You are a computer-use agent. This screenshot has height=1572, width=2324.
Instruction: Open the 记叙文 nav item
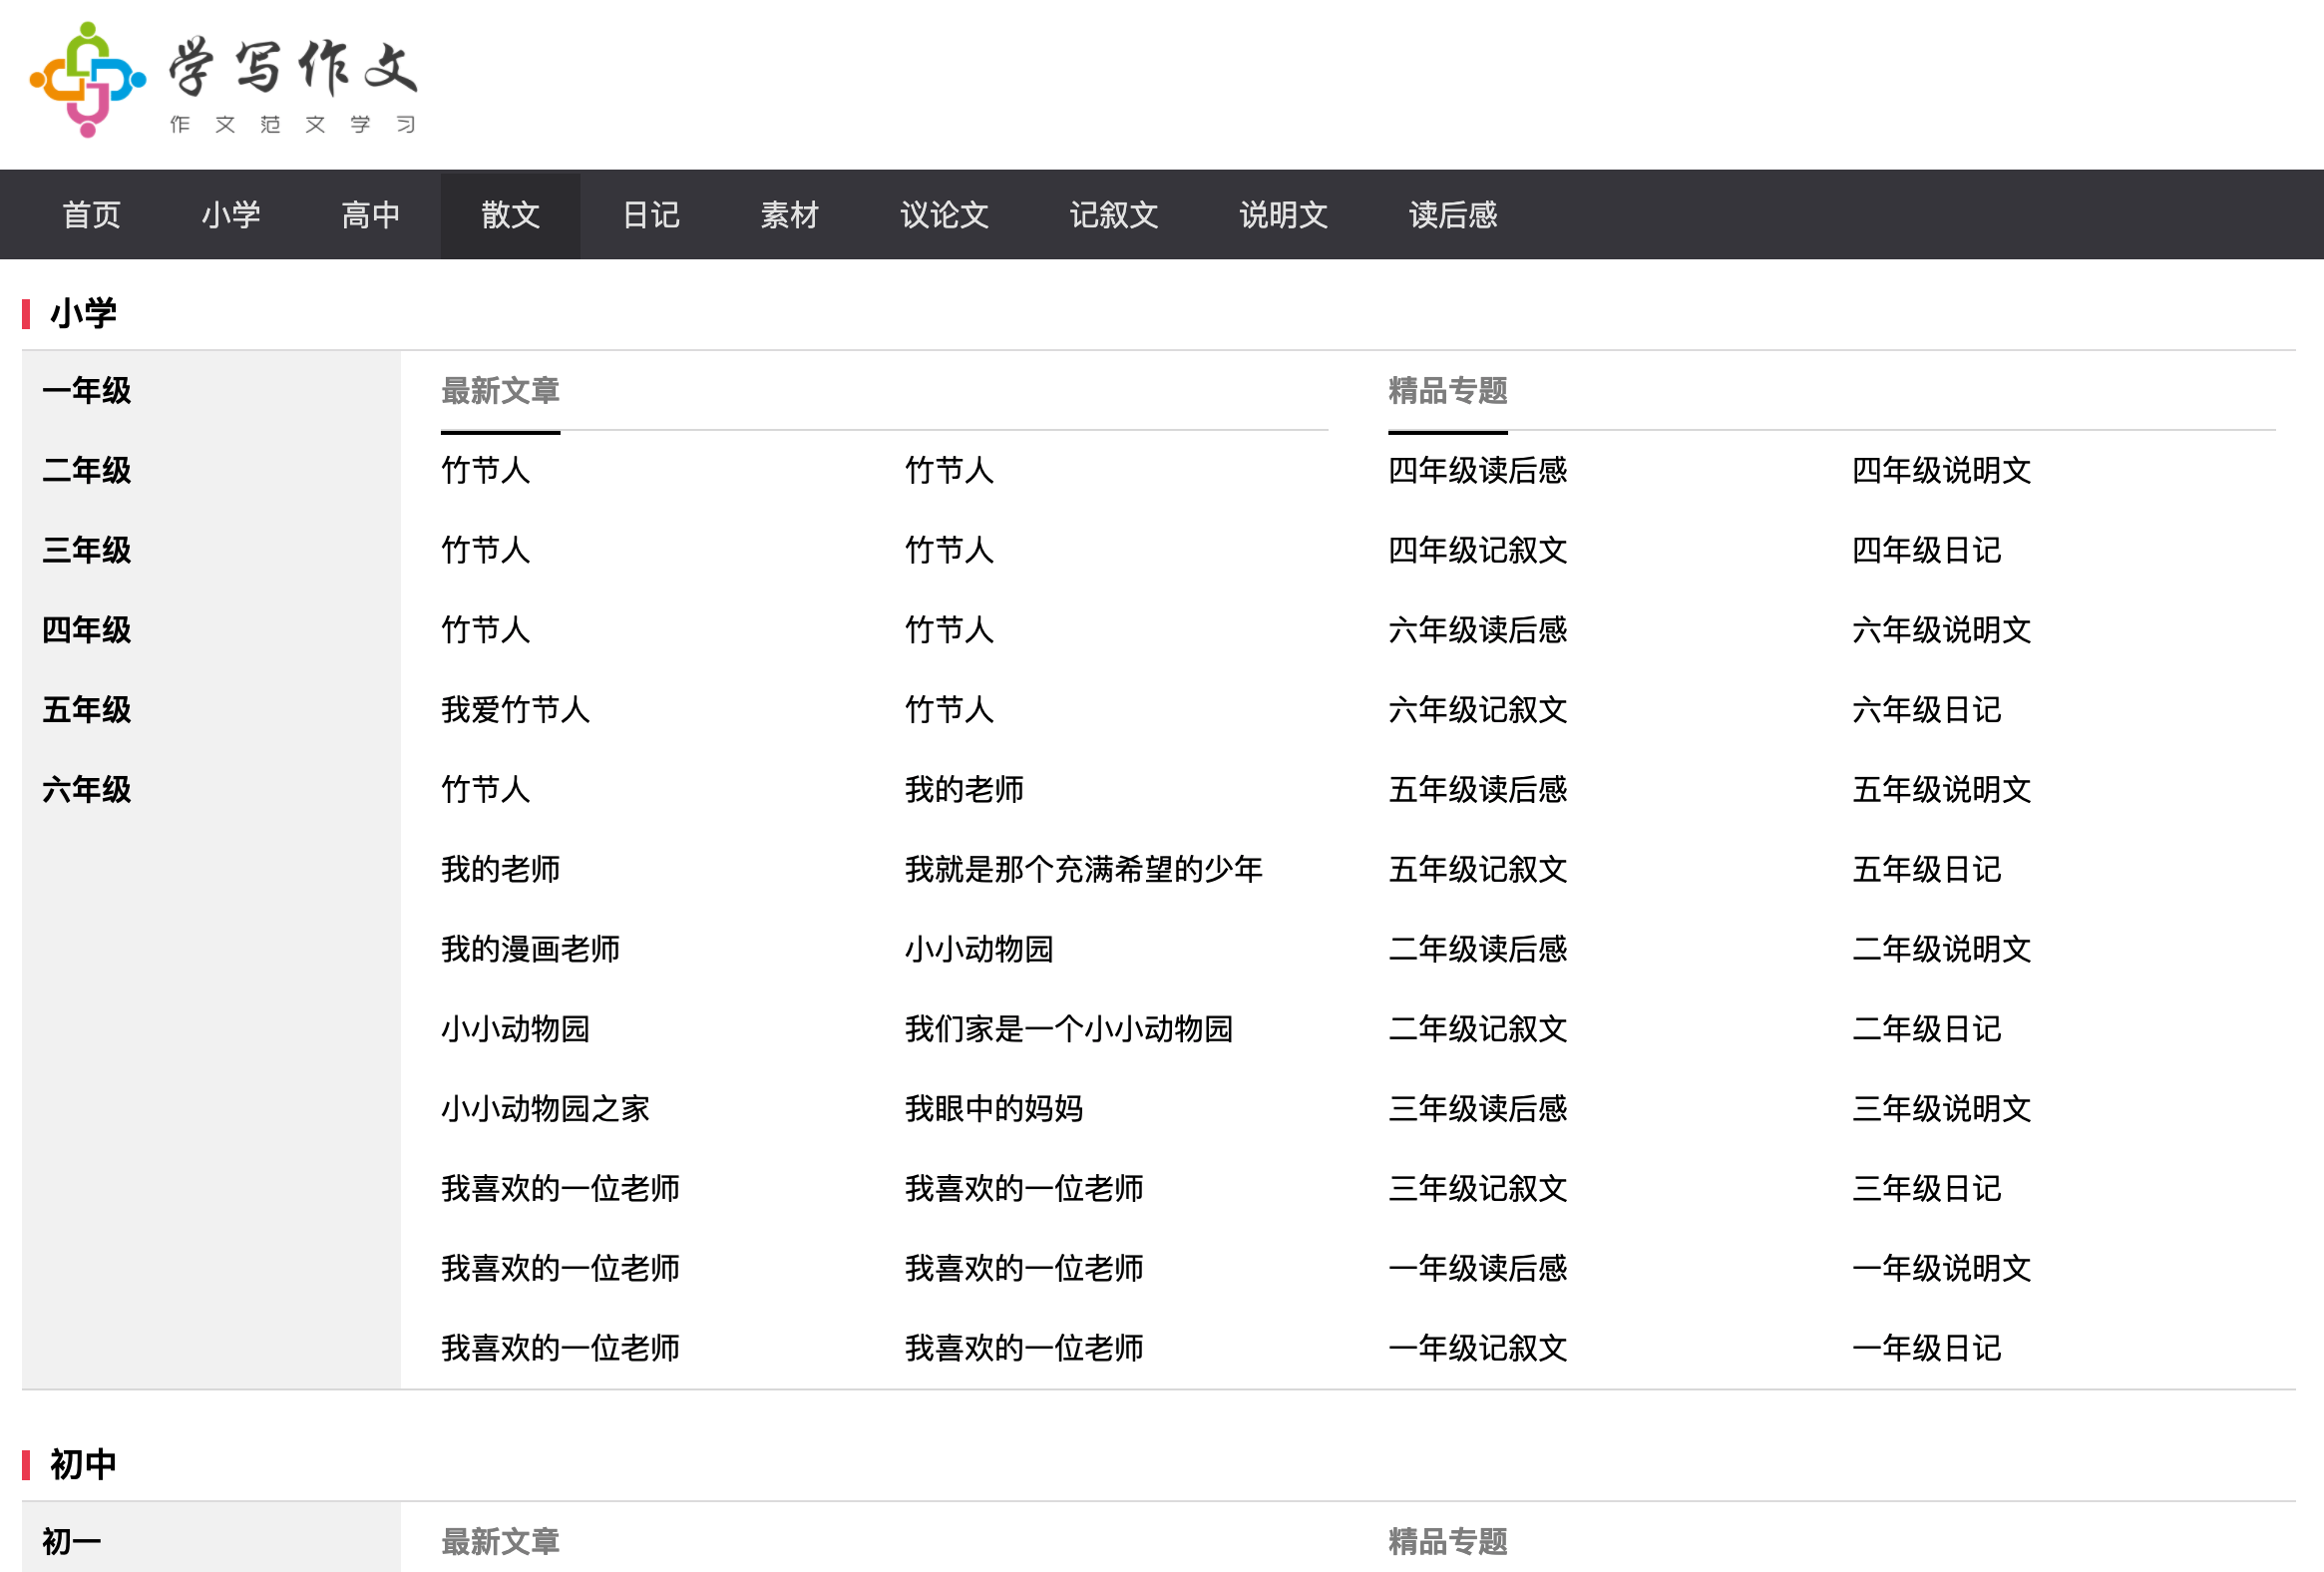tap(1114, 215)
